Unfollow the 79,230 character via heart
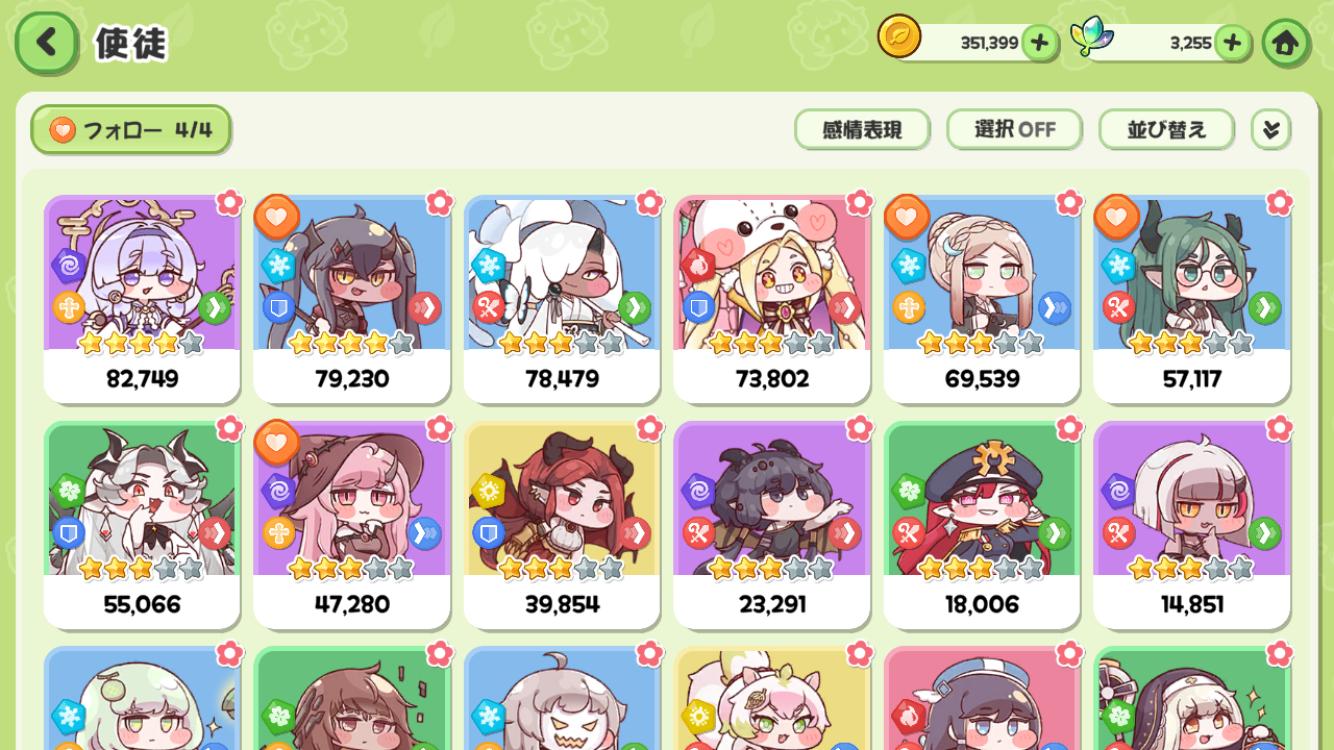Screen dimensions: 1334x750 277,217
